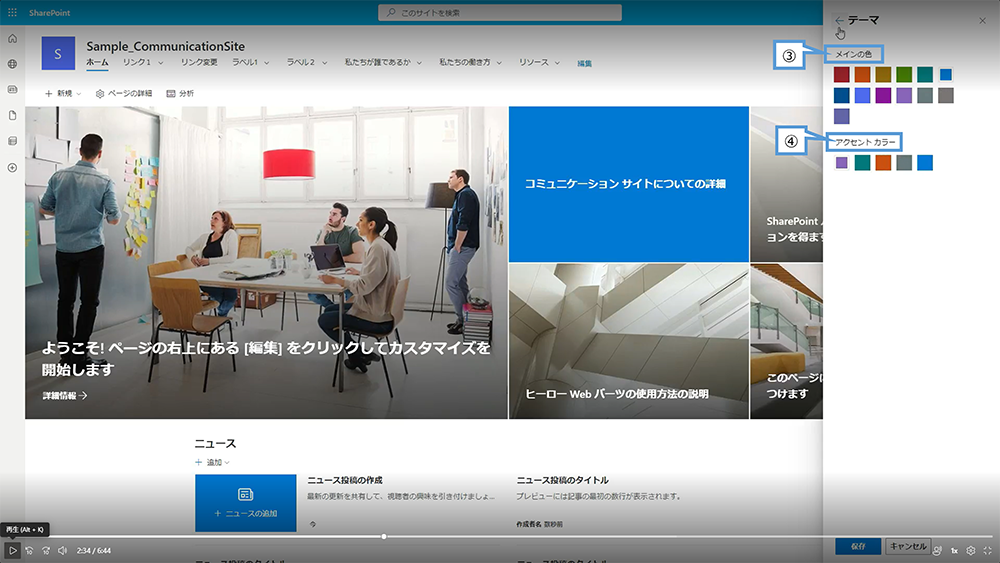Click the 保存 button in theme panel

click(x=858, y=546)
